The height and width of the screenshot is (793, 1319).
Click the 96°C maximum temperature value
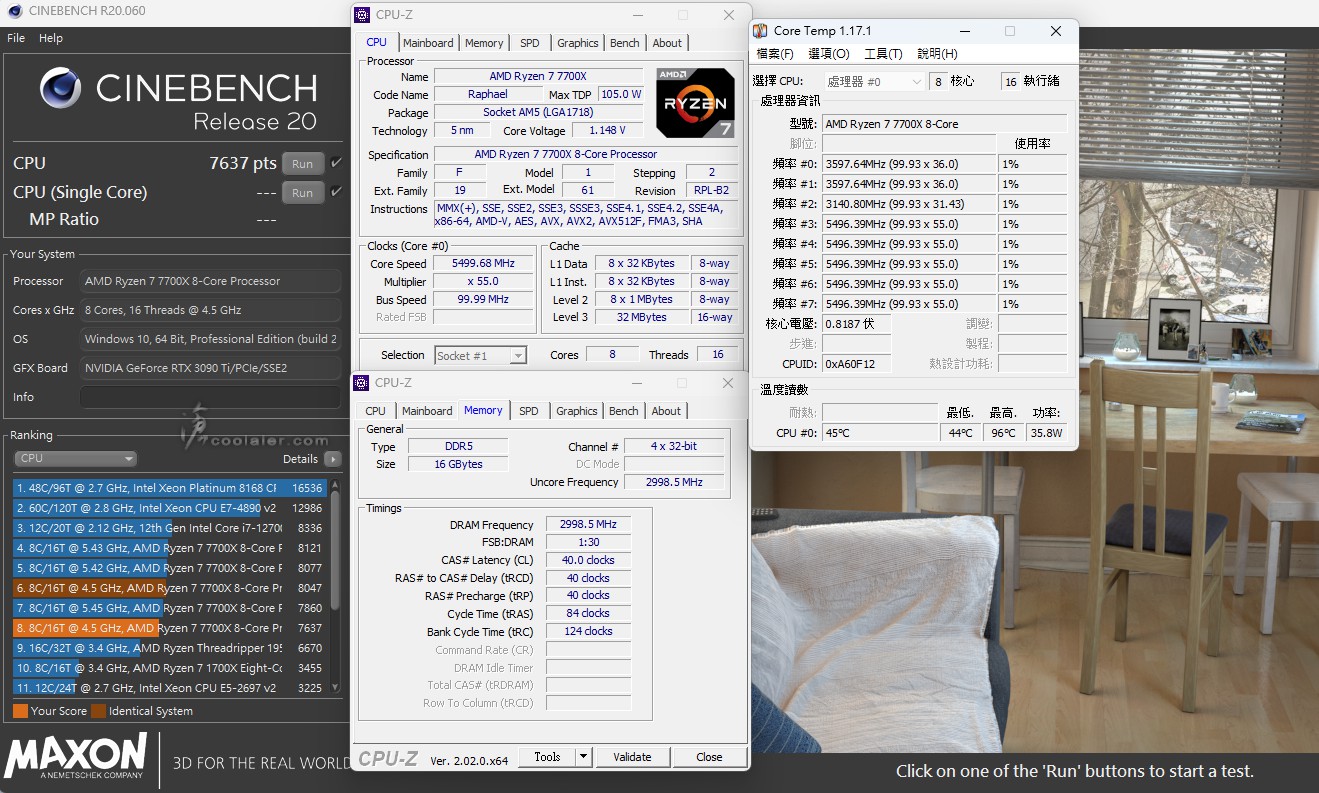[x=1003, y=433]
